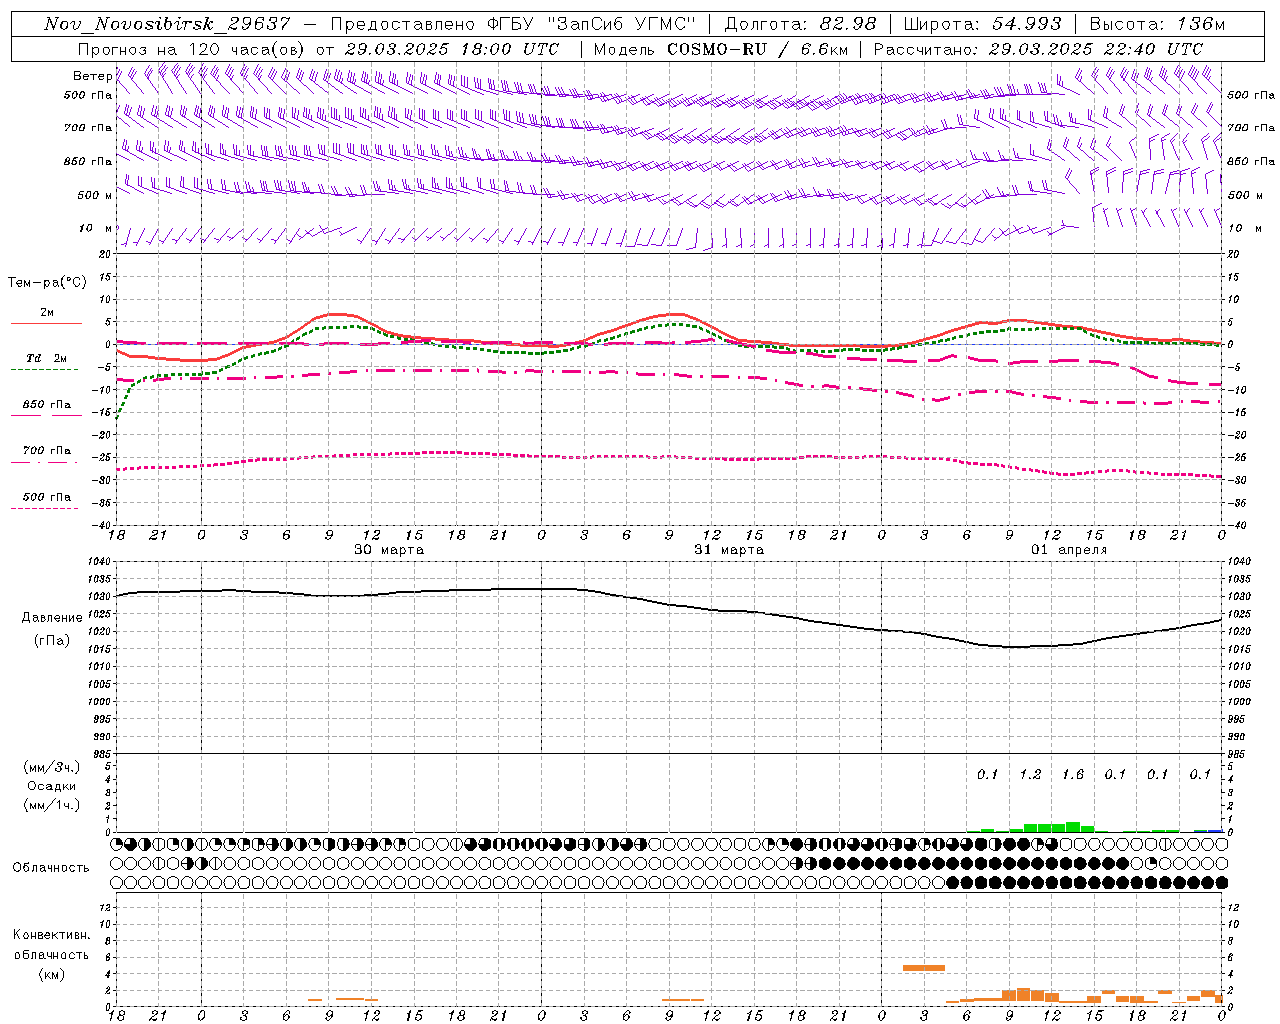Select the "Осадки" precipitation label
Image resolution: width=1280 pixels, height=1024 pixels.
pos(52,786)
